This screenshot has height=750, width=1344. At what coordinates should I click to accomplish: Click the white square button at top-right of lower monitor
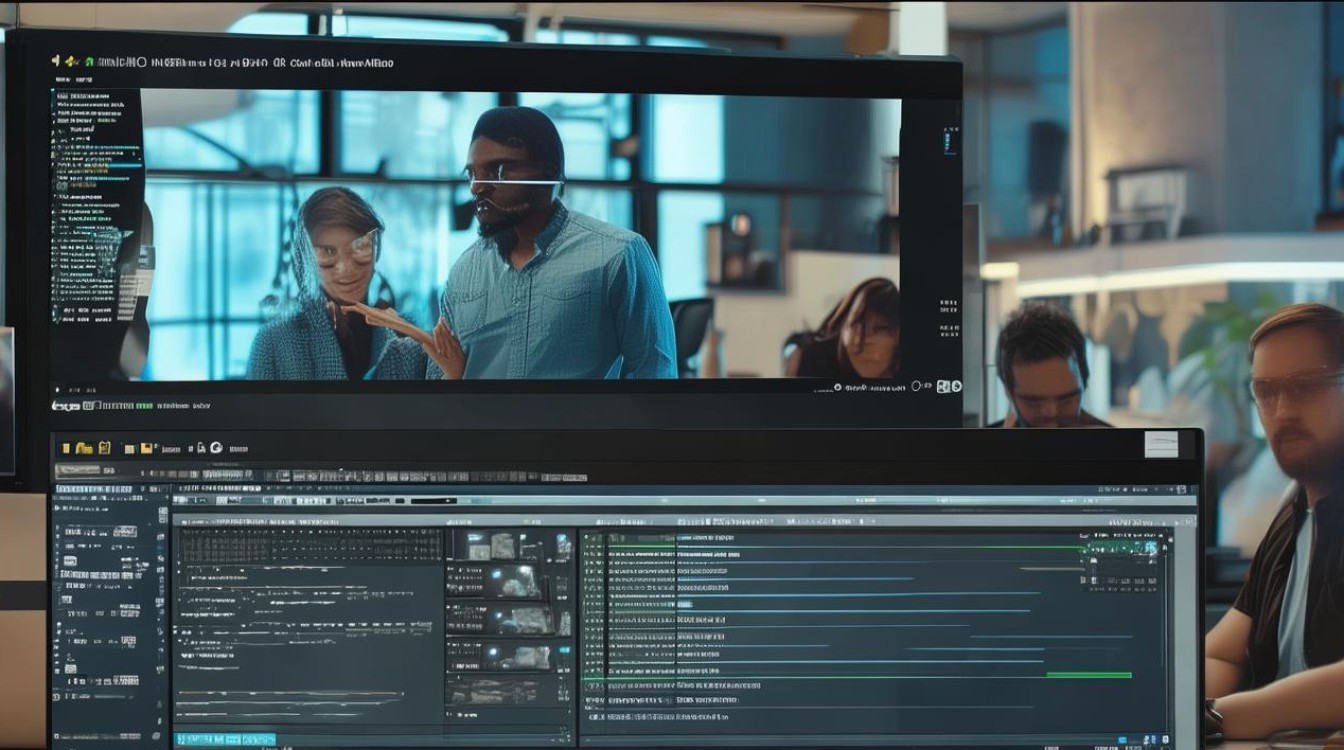(x=1161, y=445)
